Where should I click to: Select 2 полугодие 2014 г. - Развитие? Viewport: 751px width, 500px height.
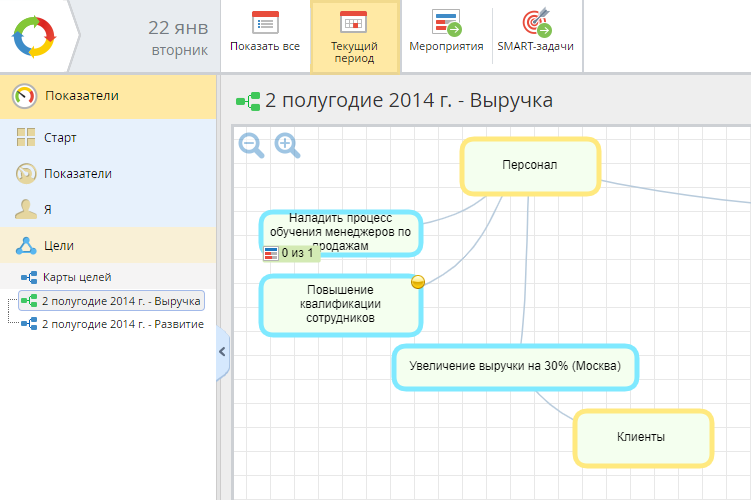tap(122, 324)
